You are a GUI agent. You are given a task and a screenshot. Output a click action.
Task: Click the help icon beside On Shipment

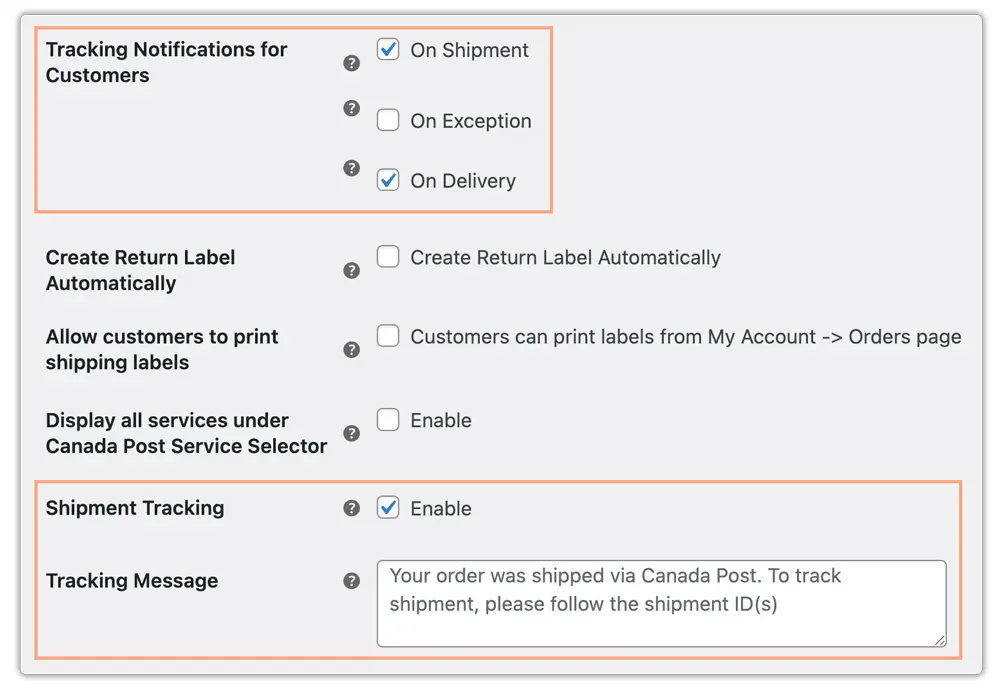tap(351, 63)
